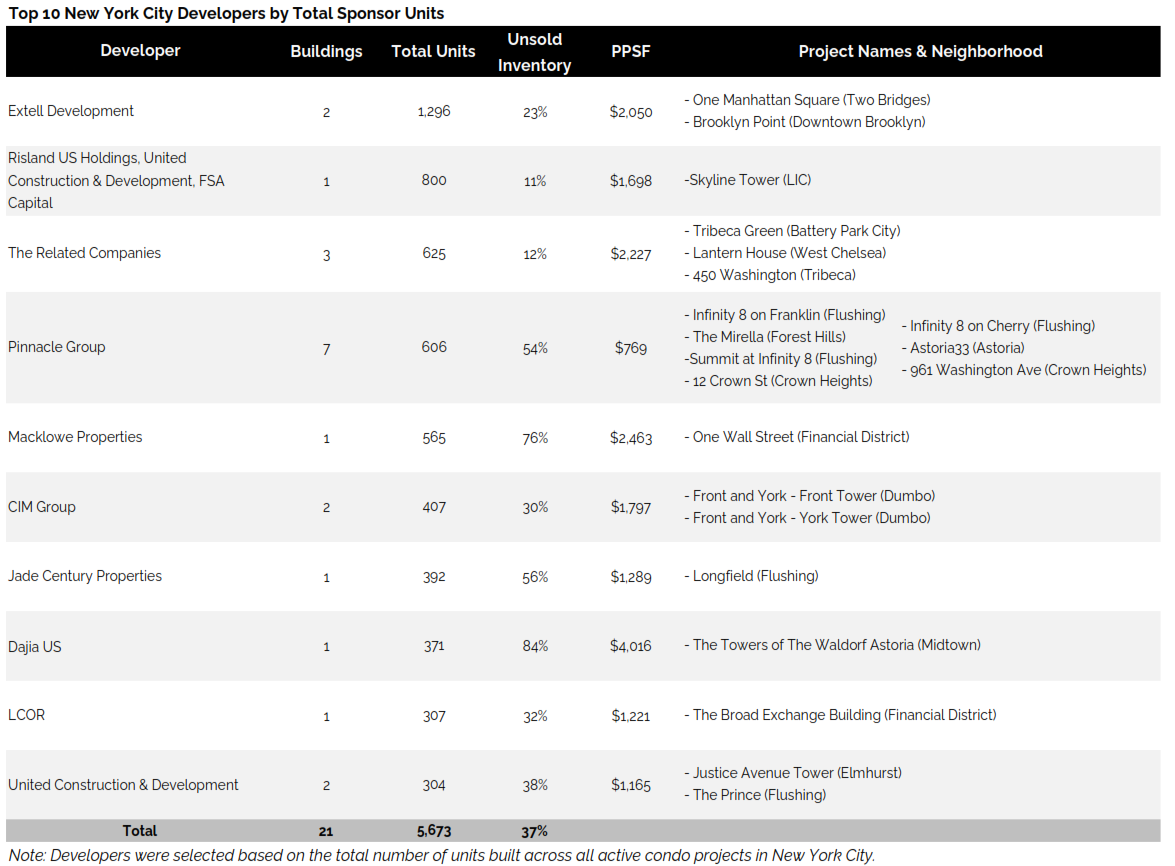Select the total units value '800'
Viewport: 1175px width, 866px height.
pos(434,180)
